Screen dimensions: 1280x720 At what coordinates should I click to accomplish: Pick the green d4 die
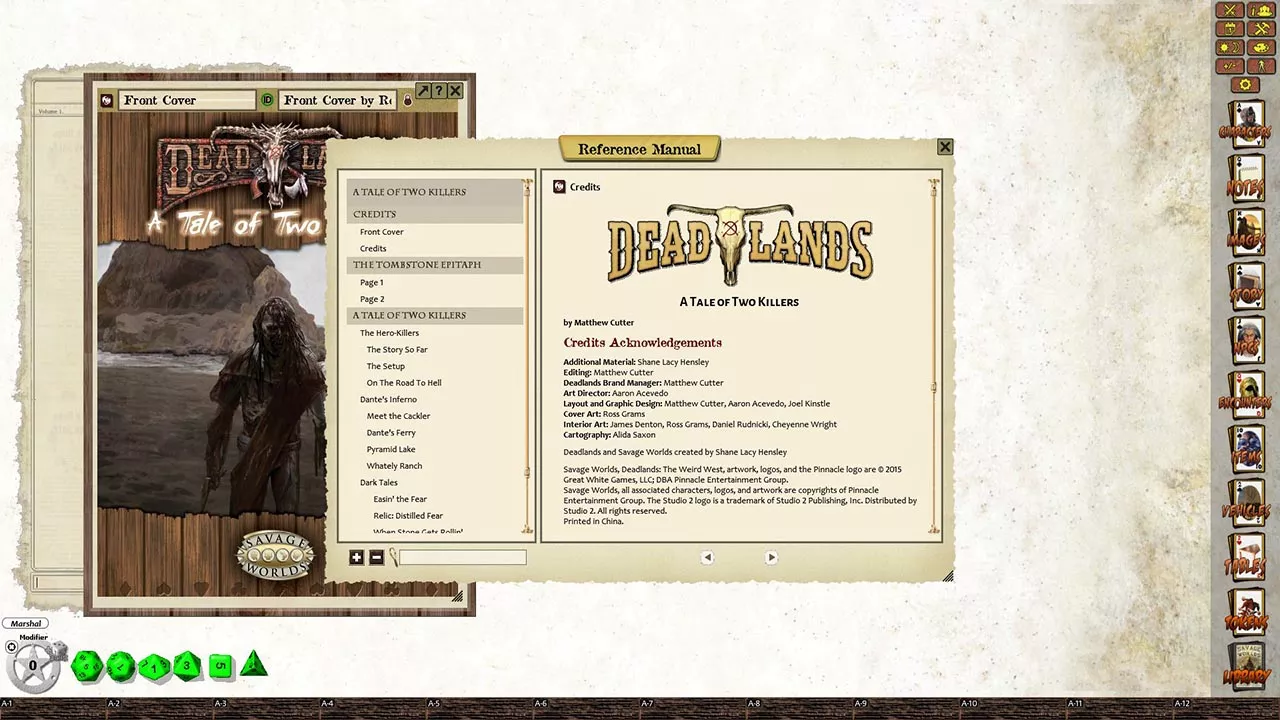(x=254, y=664)
